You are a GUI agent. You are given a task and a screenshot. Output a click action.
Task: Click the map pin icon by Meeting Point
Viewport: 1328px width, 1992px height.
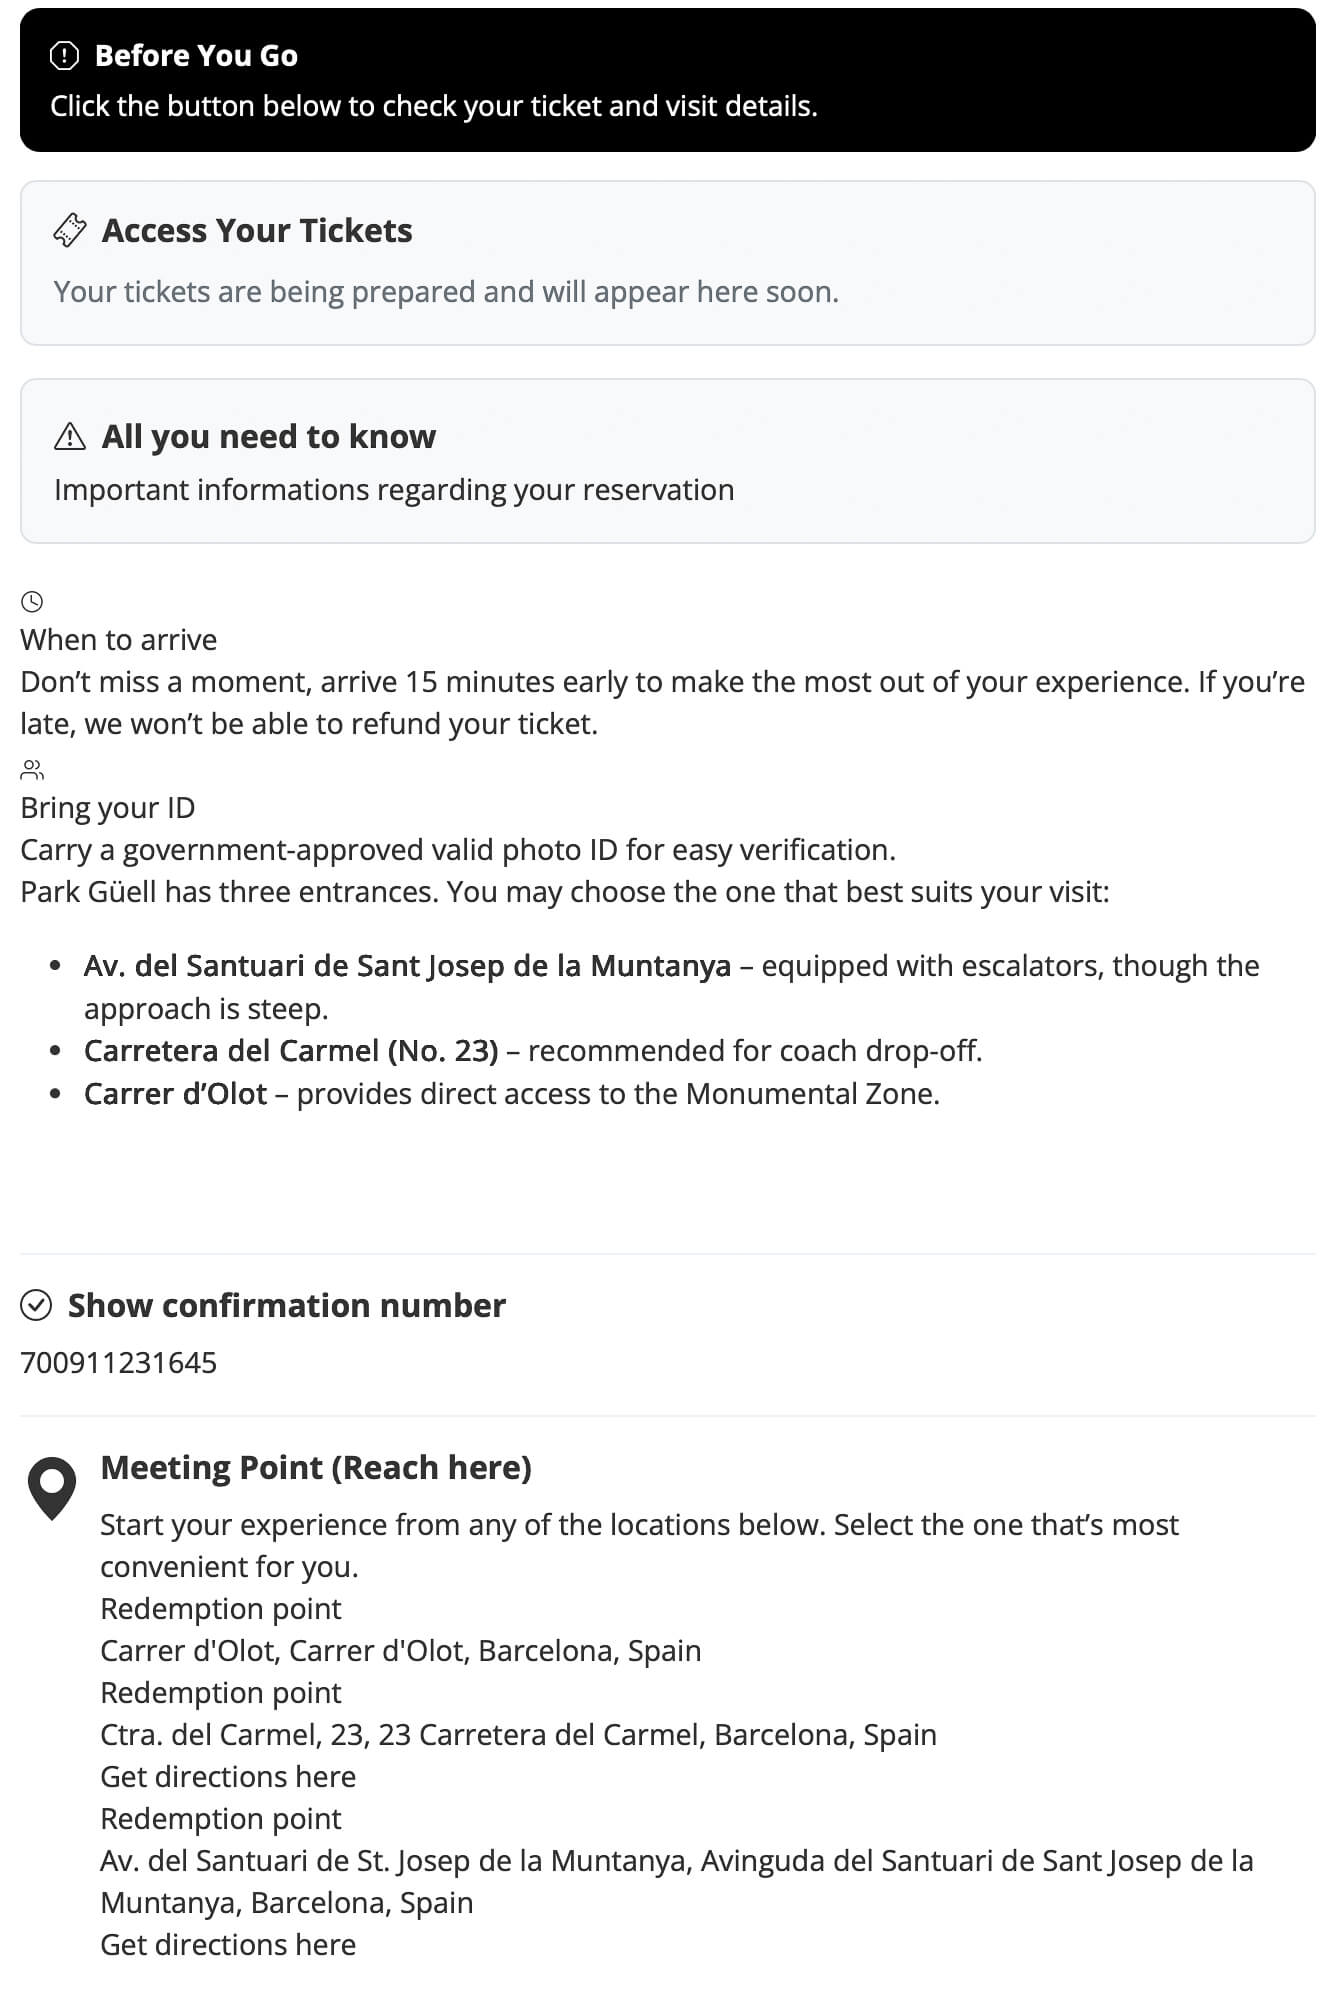pyautogui.click(x=52, y=1487)
